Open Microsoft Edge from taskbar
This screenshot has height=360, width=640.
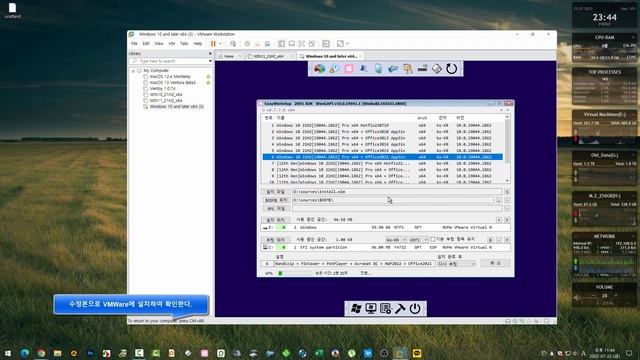(24, 353)
